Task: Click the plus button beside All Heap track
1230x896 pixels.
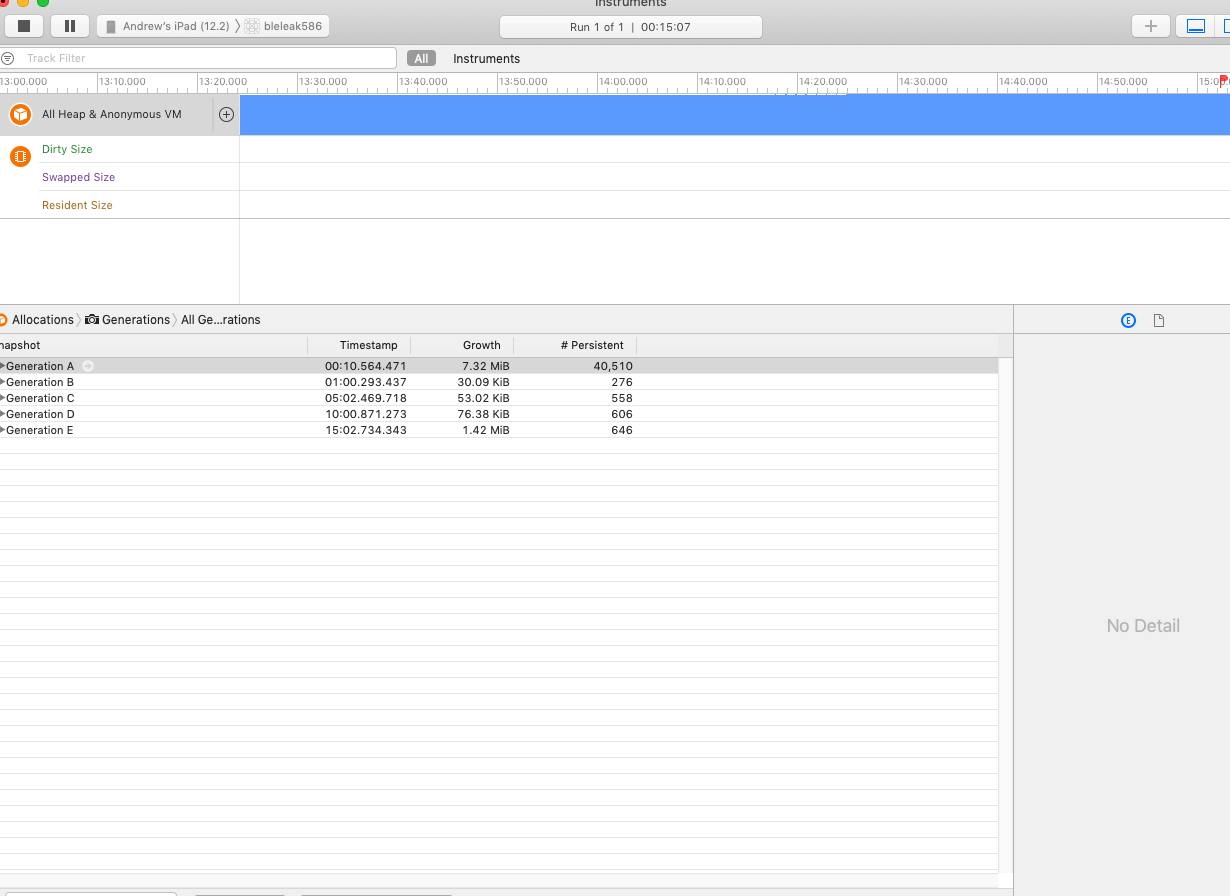Action: (x=226, y=114)
